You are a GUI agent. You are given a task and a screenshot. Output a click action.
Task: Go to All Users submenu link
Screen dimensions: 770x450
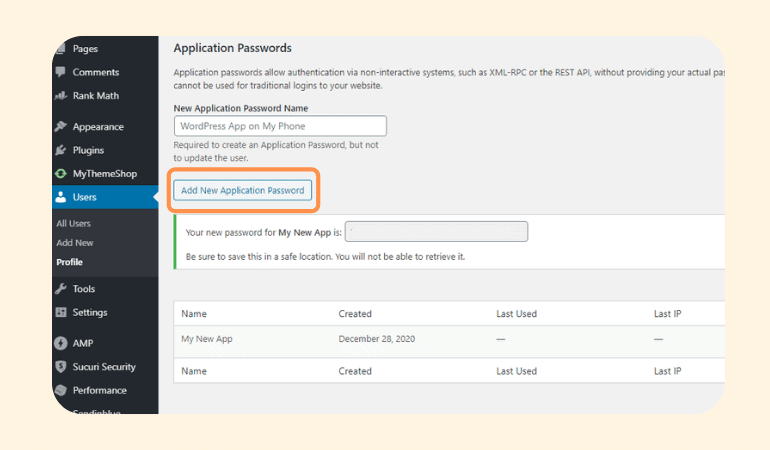tap(74, 224)
